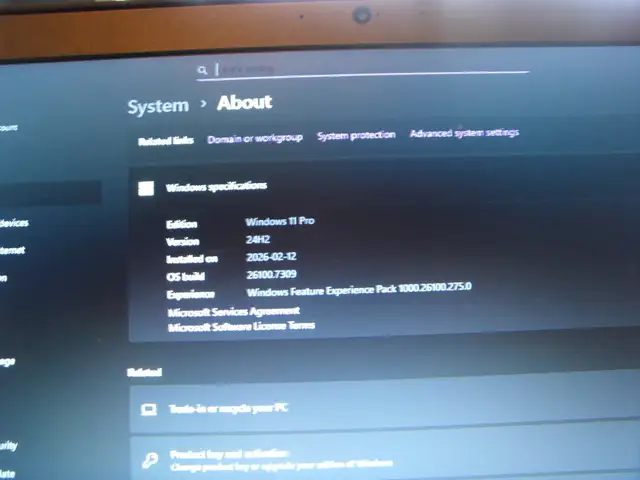640x480 pixels.
Task: Open Domain or workgroup link
Action: point(255,138)
